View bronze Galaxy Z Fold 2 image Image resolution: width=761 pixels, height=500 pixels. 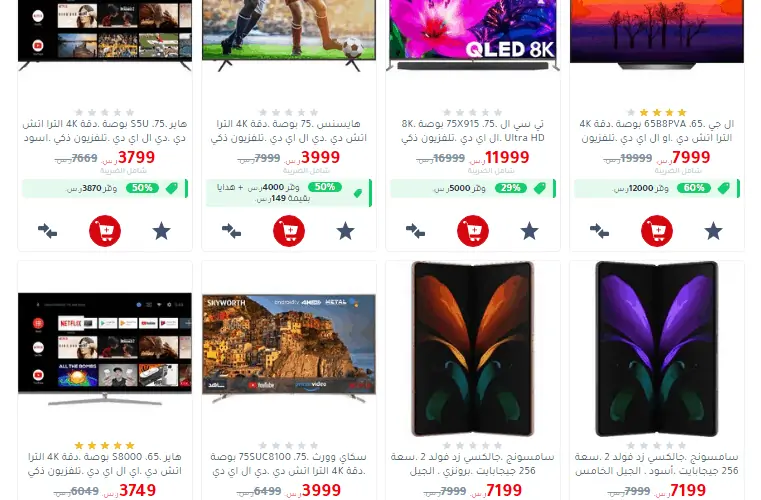point(473,349)
